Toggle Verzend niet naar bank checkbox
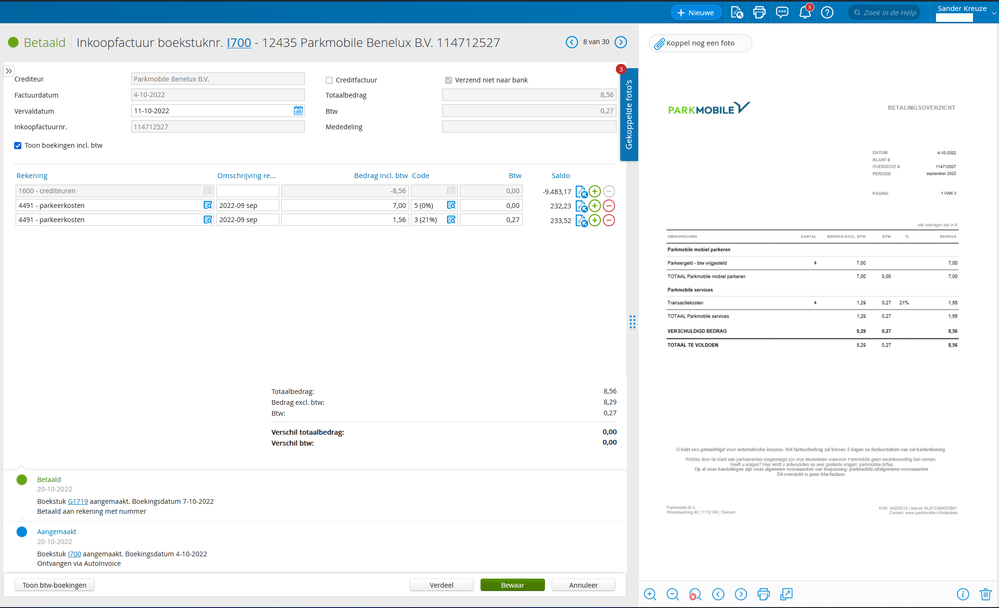The width and height of the screenshot is (999, 608). click(x=449, y=80)
